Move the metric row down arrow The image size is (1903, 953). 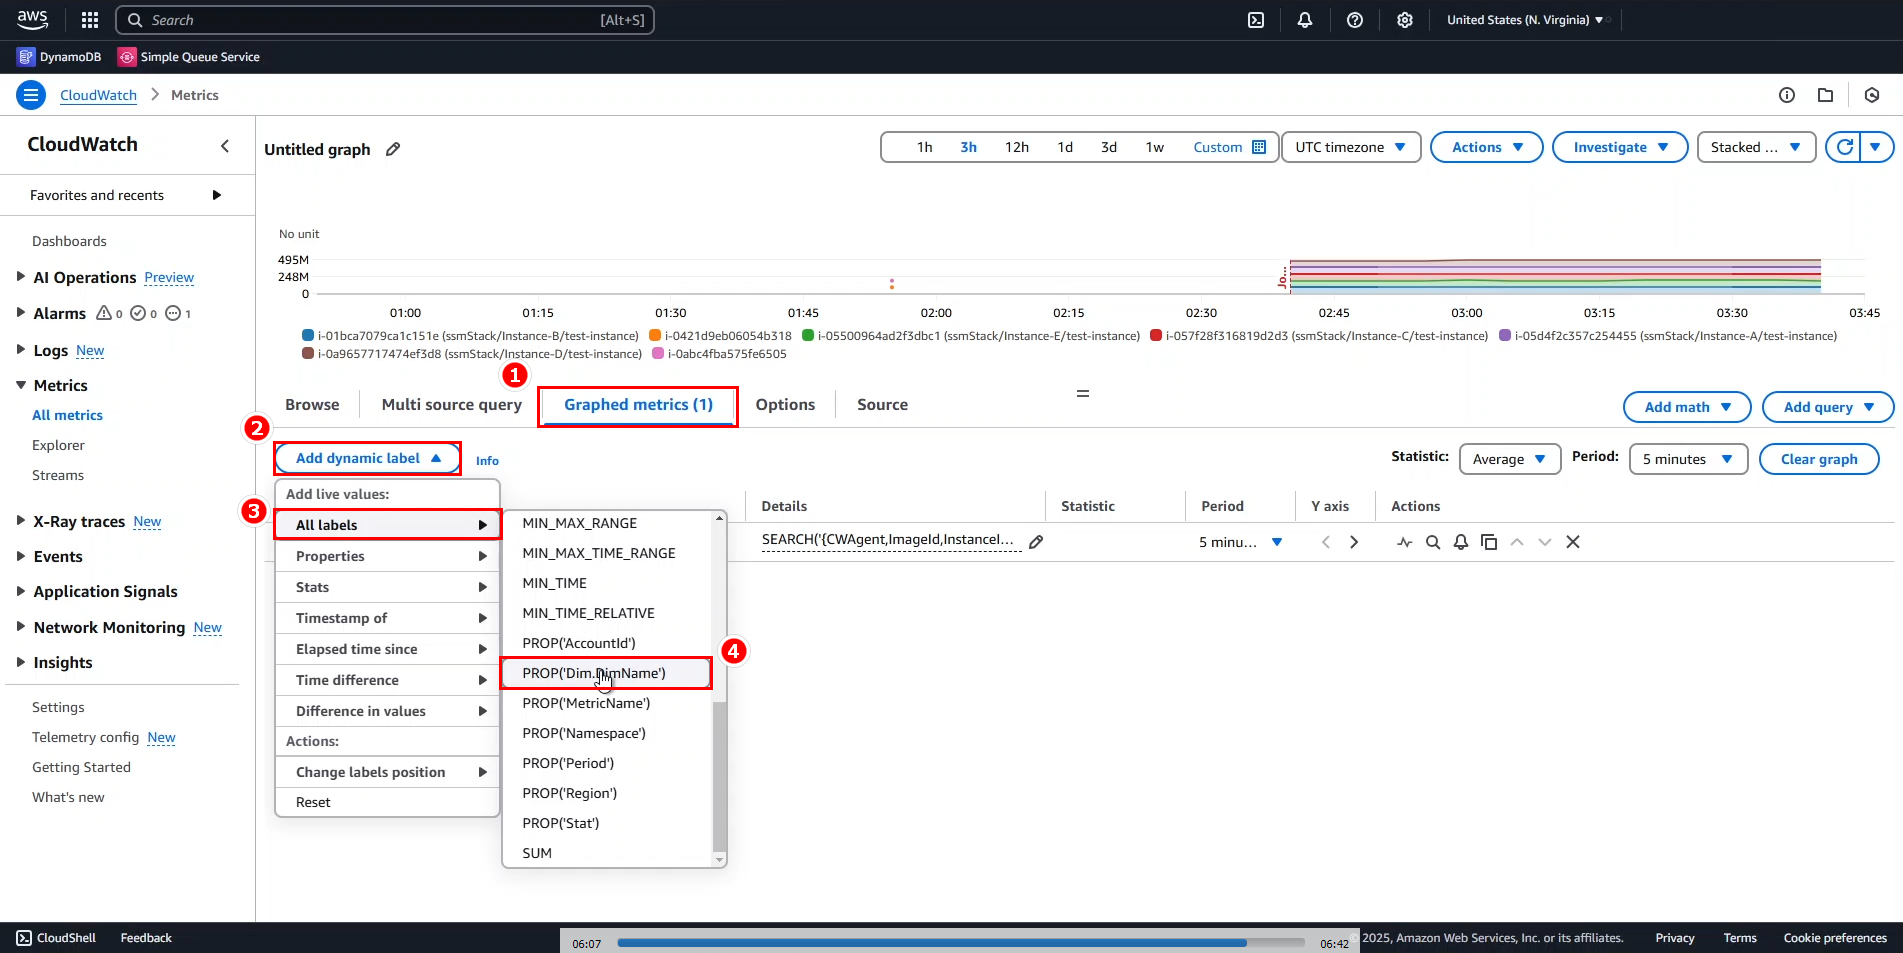(x=1545, y=542)
